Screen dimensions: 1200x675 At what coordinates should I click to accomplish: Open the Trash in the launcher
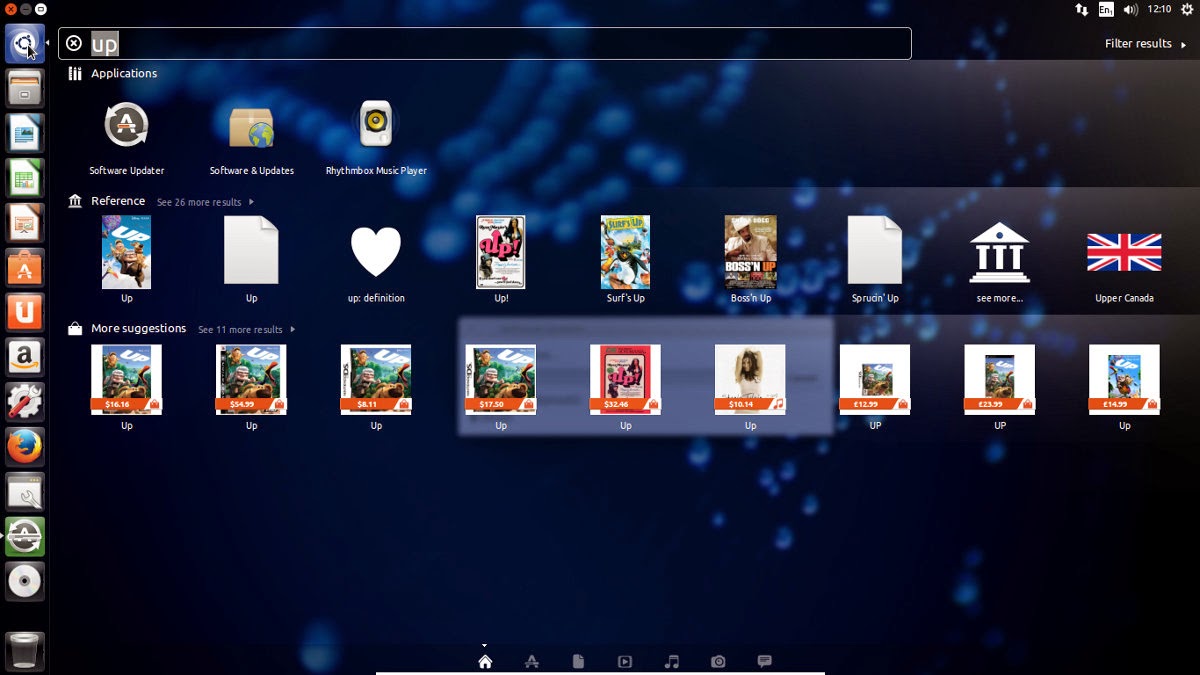click(x=25, y=651)
